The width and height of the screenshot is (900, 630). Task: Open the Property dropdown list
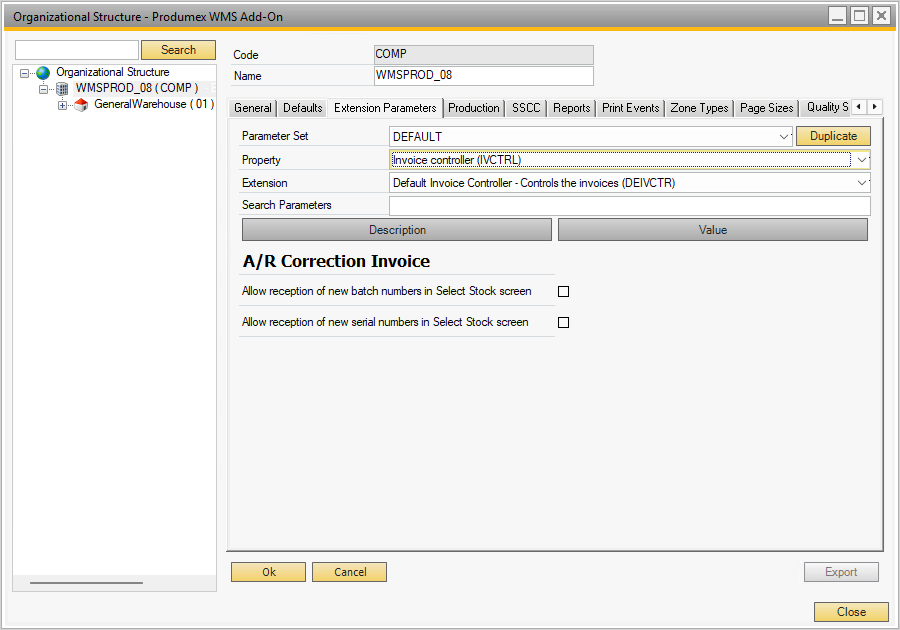click(862, 160)
